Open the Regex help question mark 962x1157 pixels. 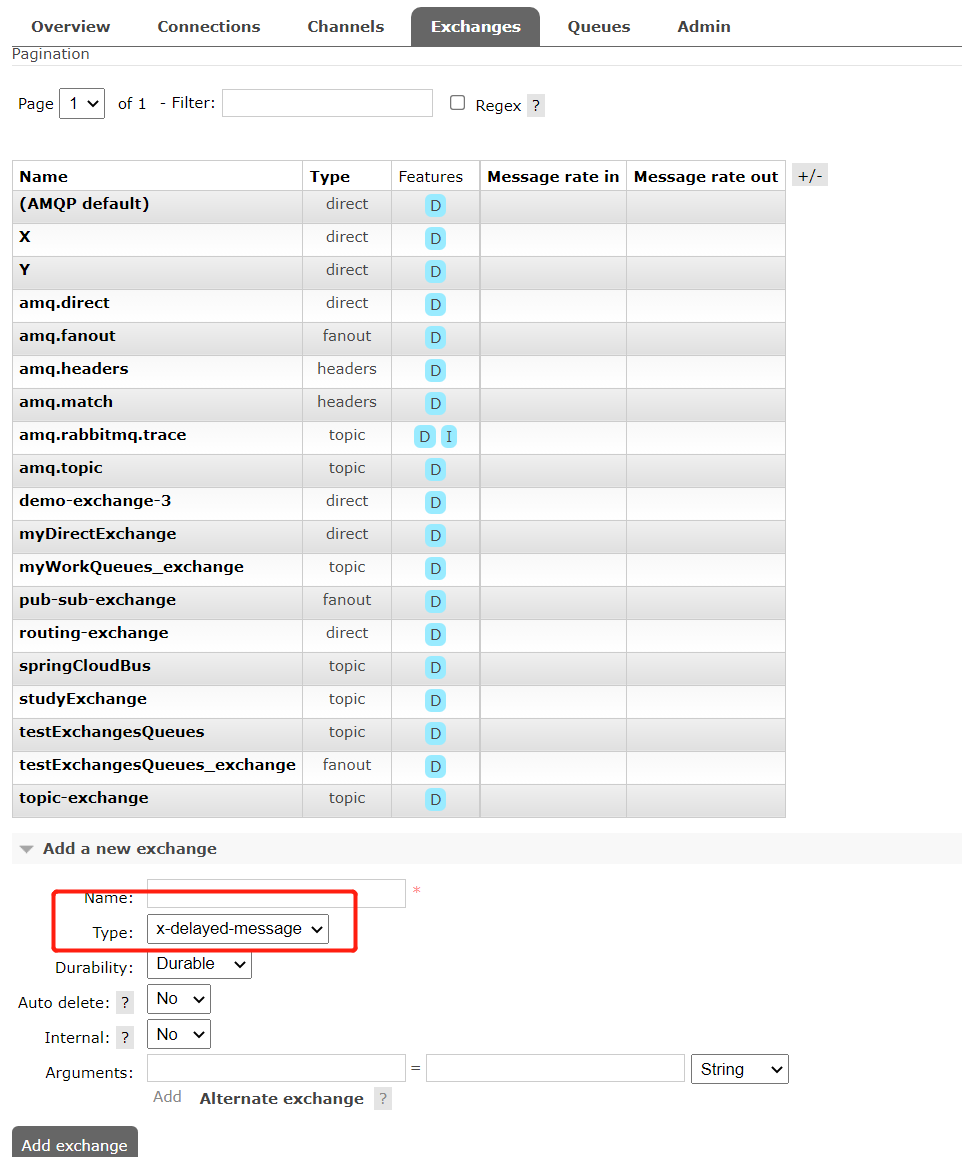coord(536,106)
